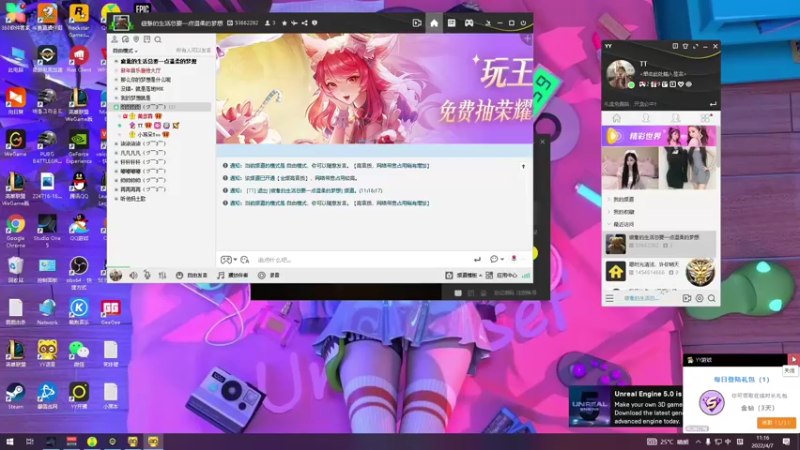800x450 pixels.
Task: Click the Unreal Engine 5.0 ad
Action: coord(626,407)
